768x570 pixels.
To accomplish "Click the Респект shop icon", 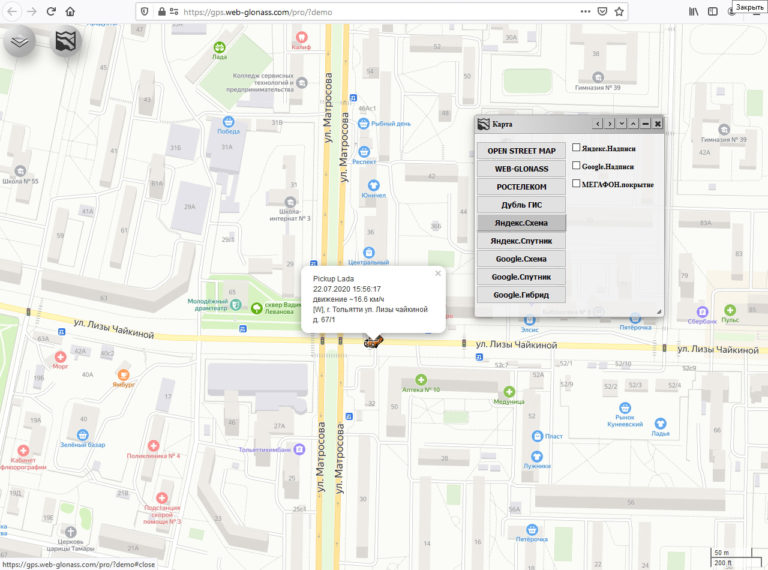I will (x=364, y=151).
